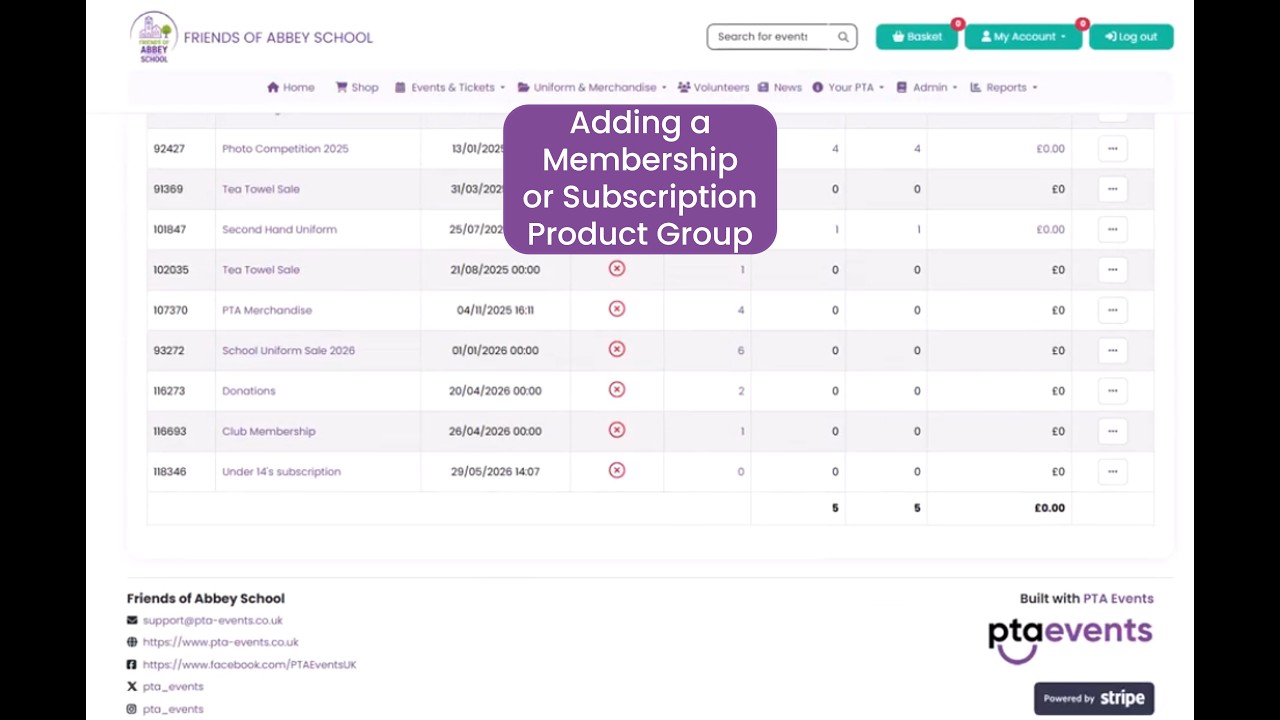Go to the Home menu item
The image size is (1280, 720).
[291, 87]
